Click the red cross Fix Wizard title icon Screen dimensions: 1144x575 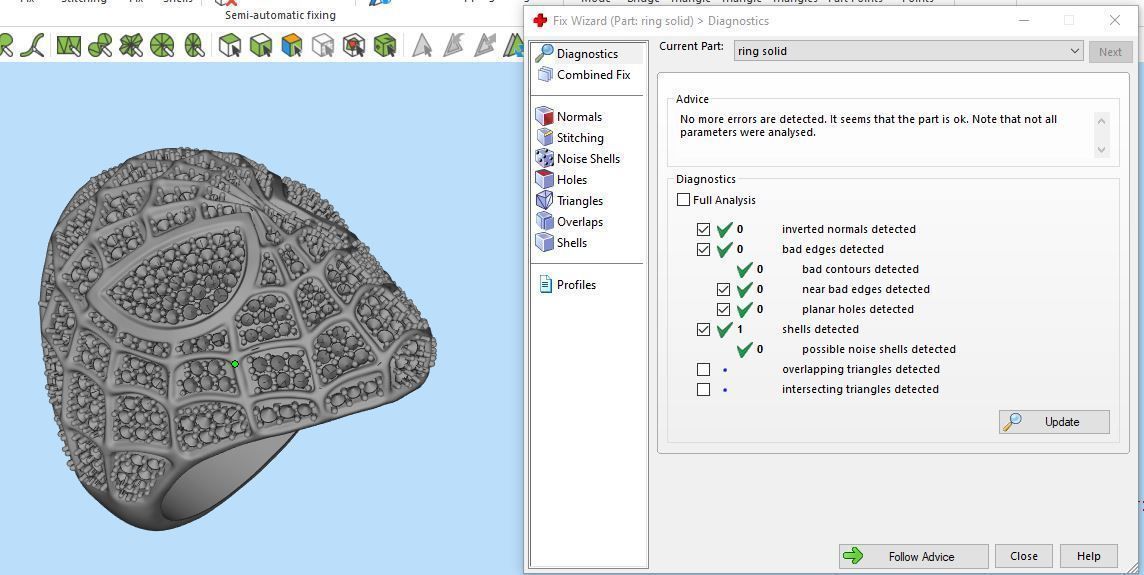click(541, 20)
